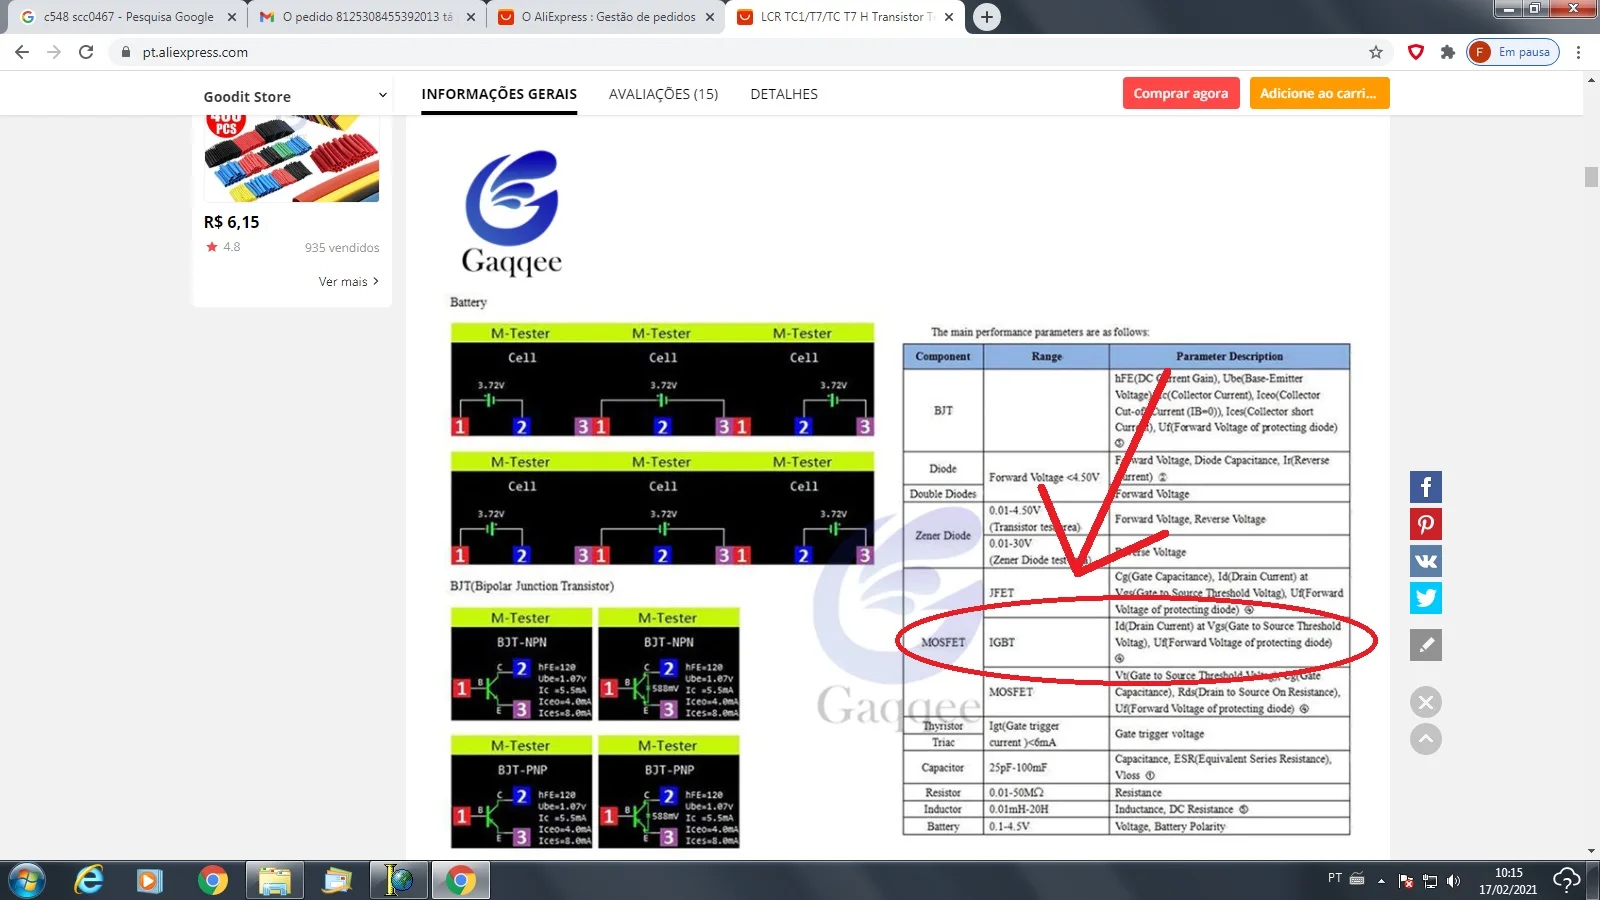Click the page vertical scrollbar thumb
The height and width of the screenshot is (900, 1600).
point(1591,176)
